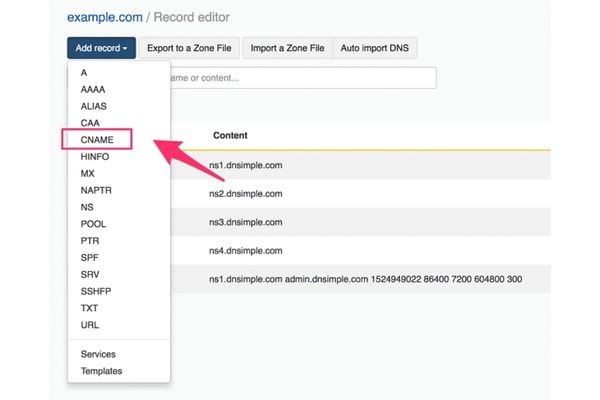Choose ALIAS from the record menu
The image size is (600, 400).
119,106
